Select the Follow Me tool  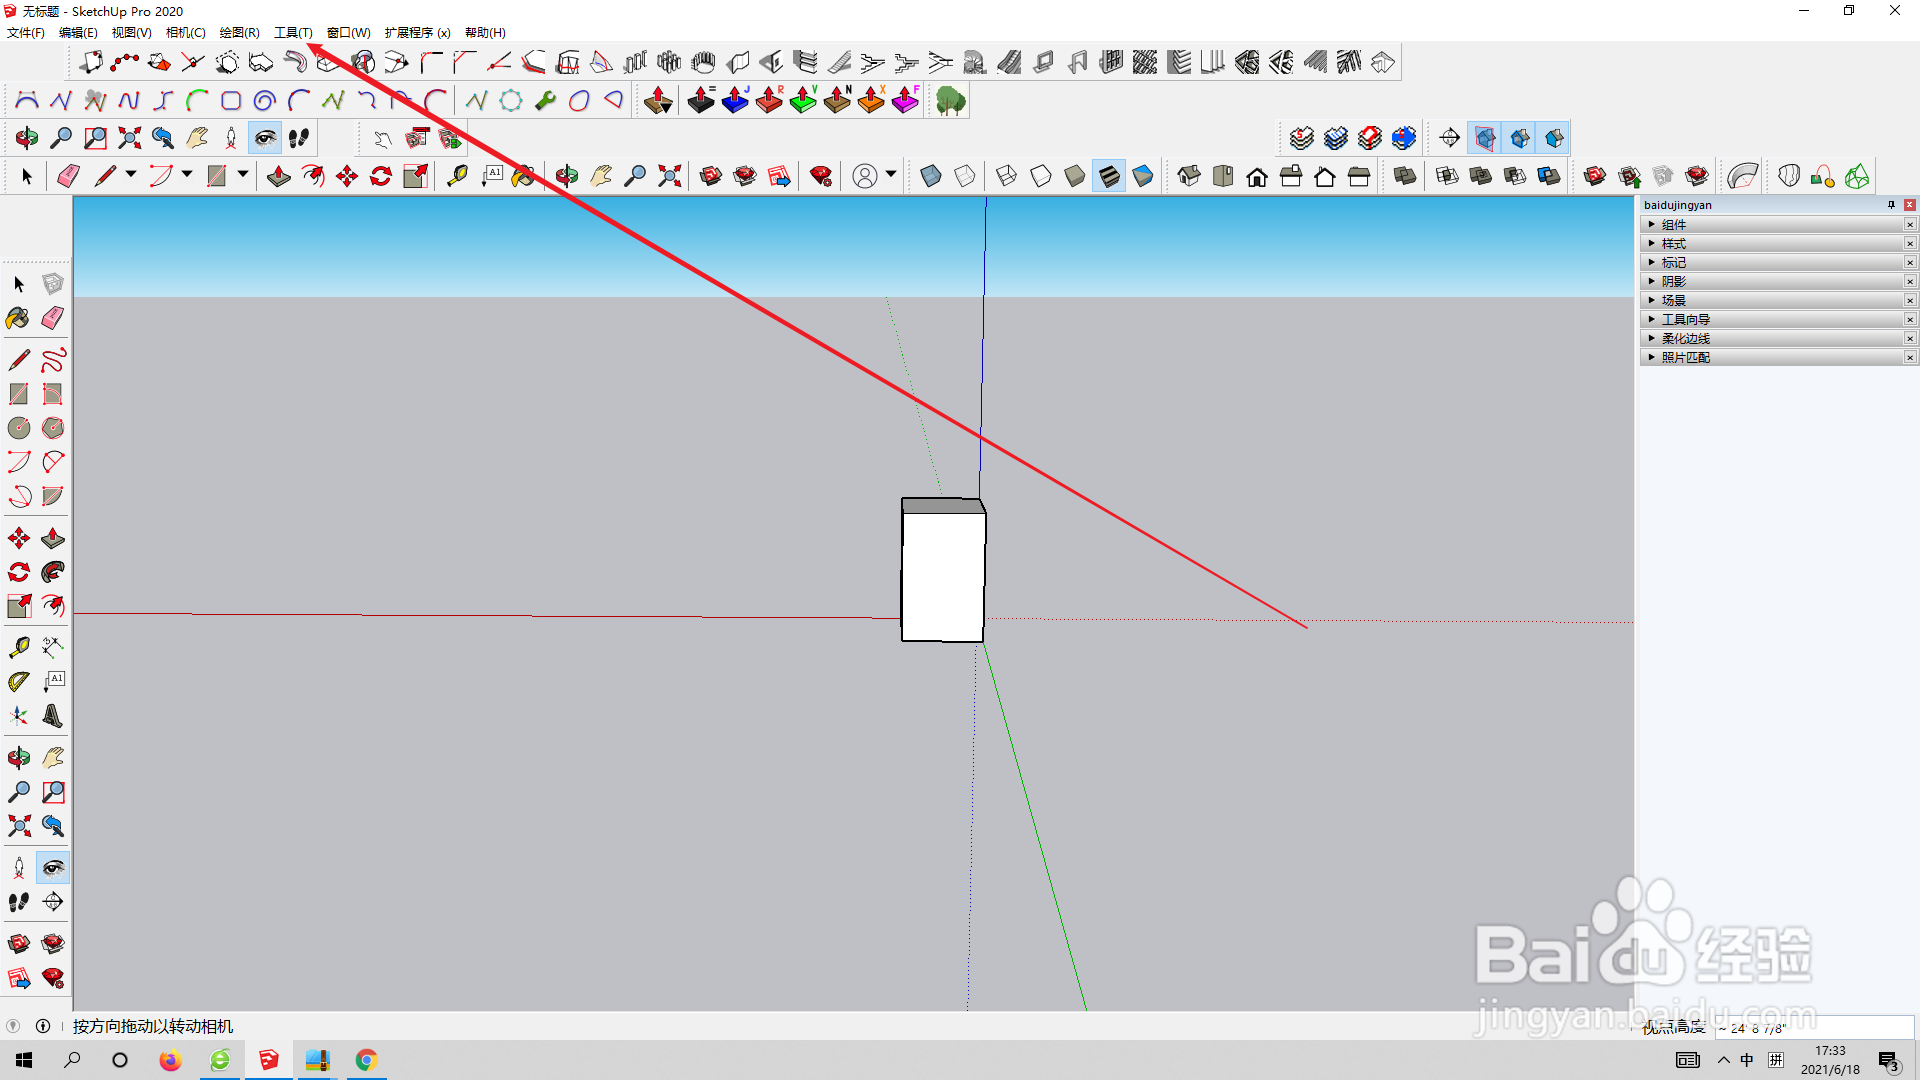coord(53,572)
